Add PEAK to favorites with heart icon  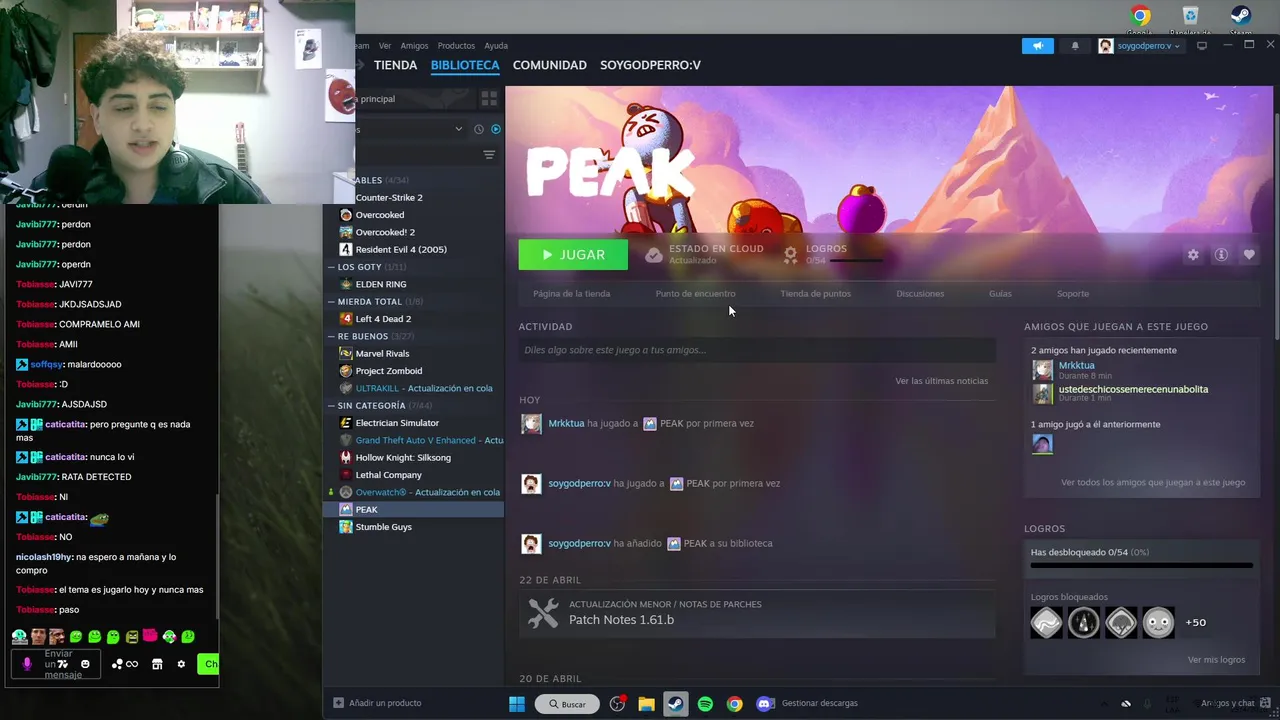[1249, 255]
